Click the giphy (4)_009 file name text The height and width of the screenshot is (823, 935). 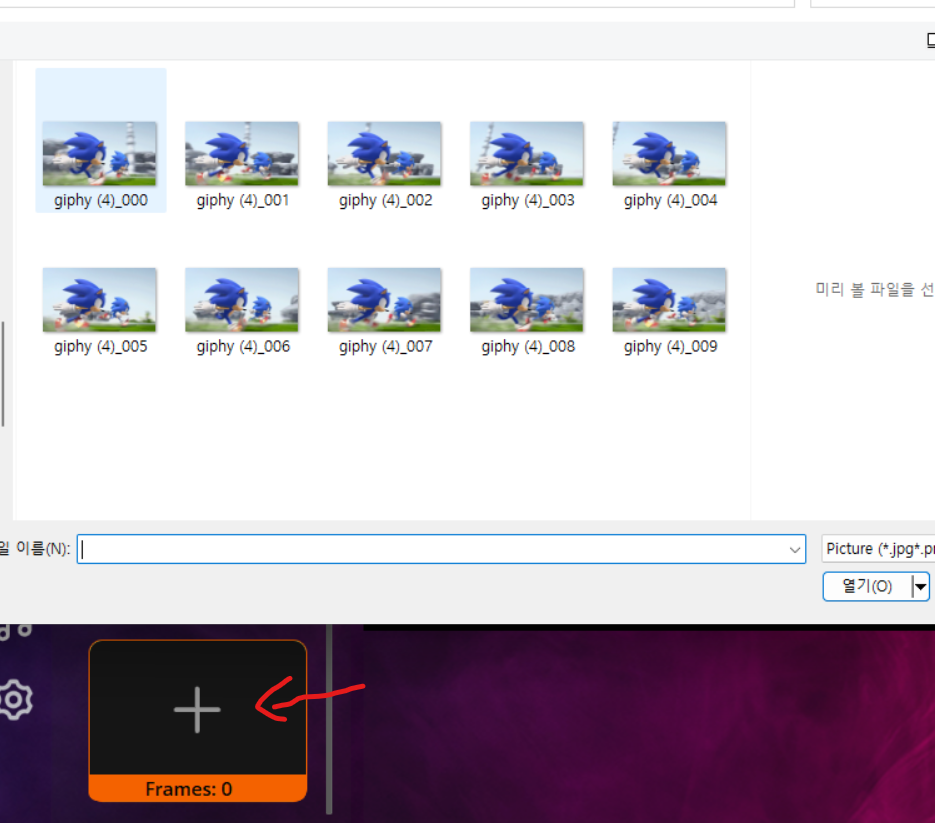670,346
